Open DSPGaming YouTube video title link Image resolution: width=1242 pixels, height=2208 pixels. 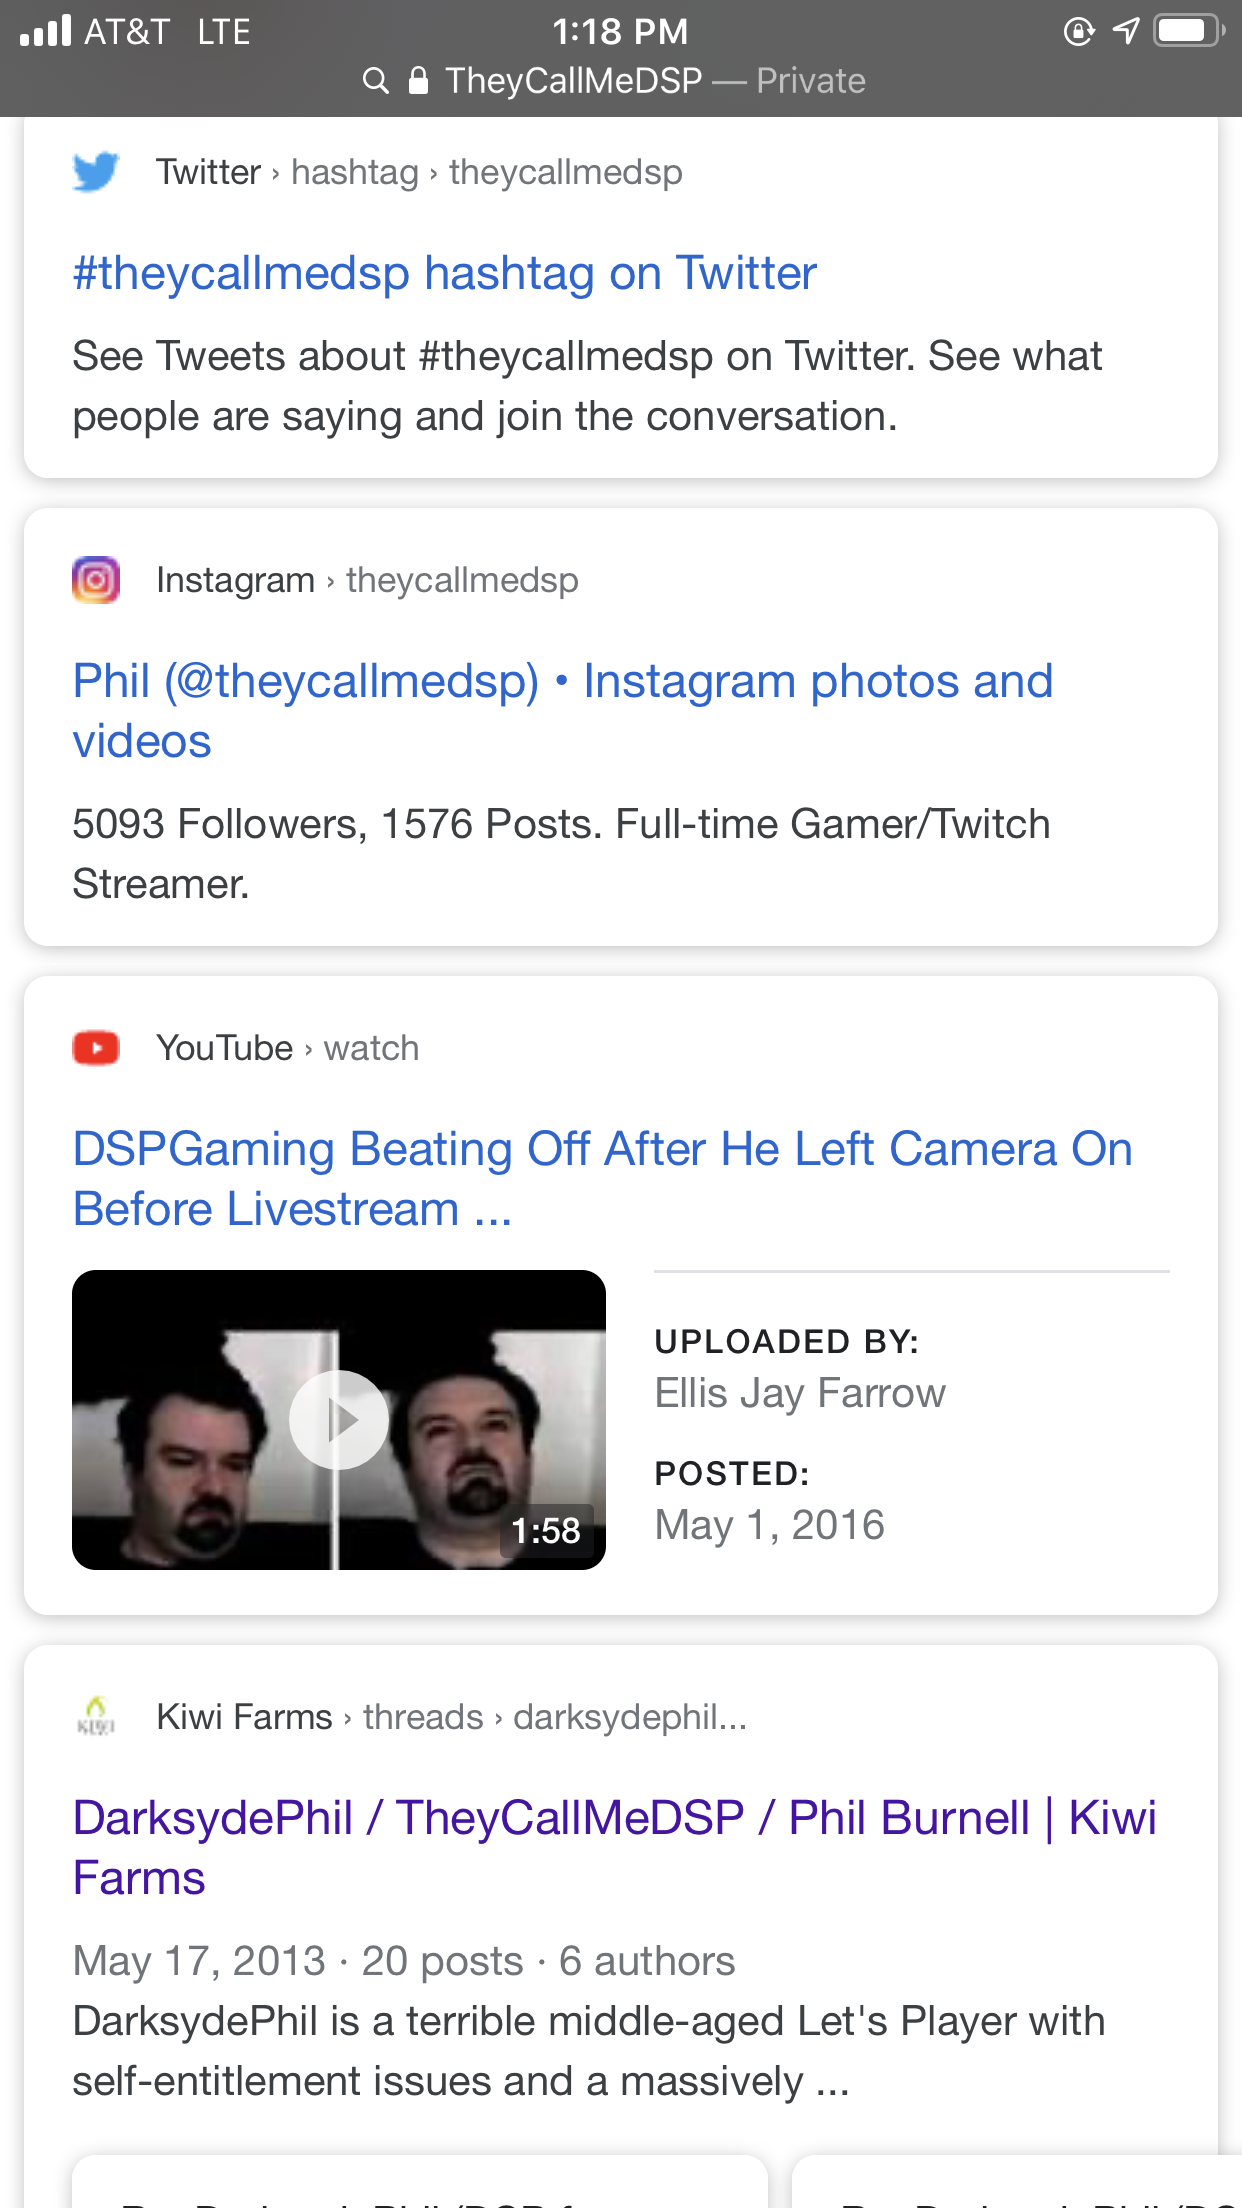(603, 1179)
